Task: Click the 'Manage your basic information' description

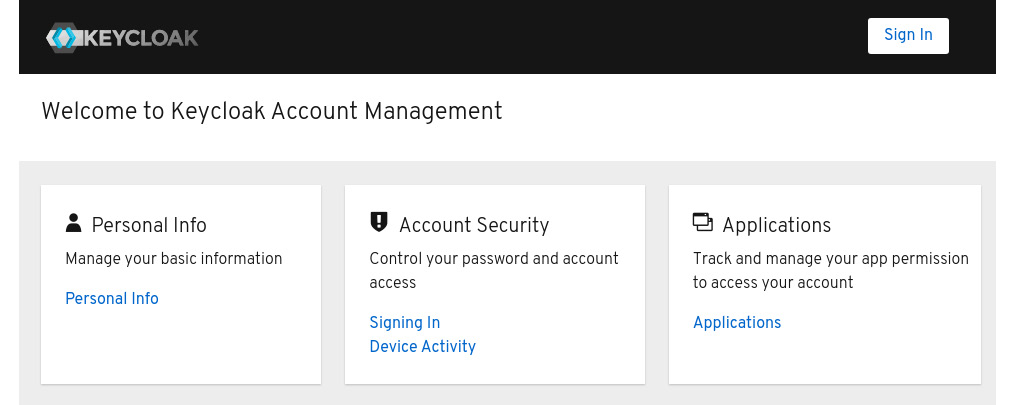Action: (x=173, y=259)
